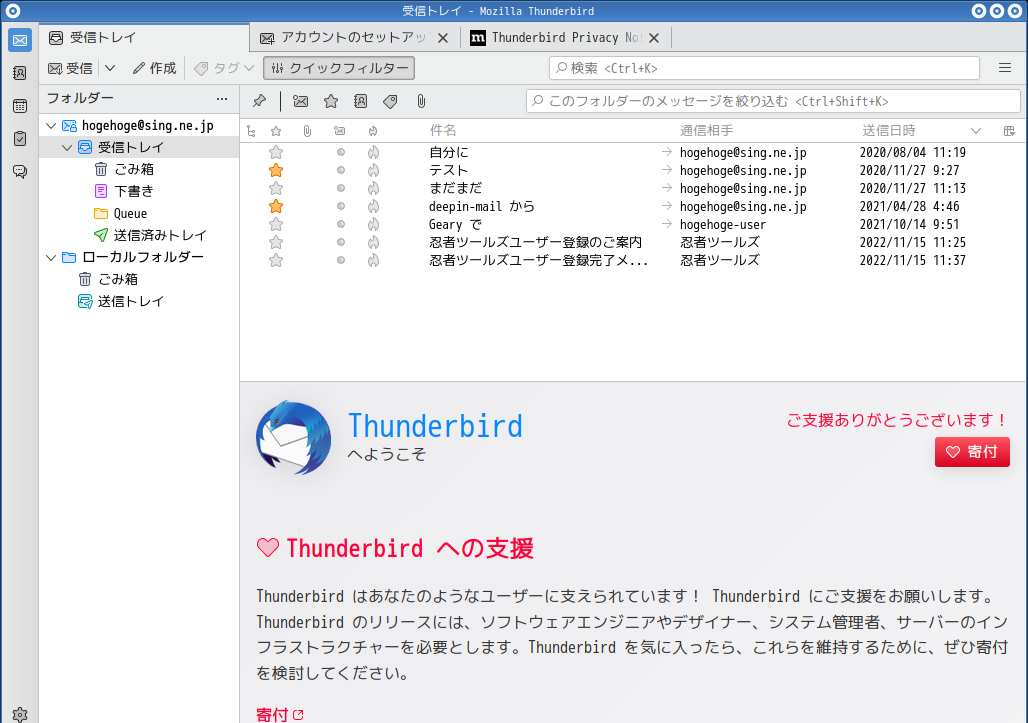Open the Address Book space

point(20,73)
